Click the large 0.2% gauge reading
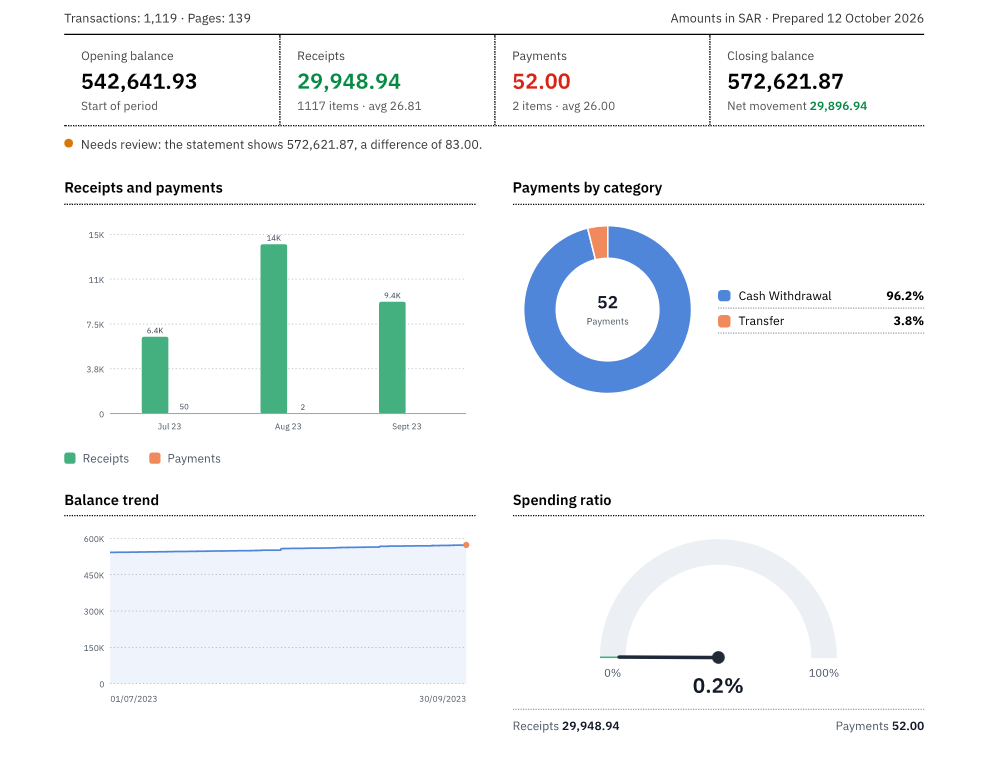The width and height of the screenshot is (987, 760). (x=718, y=686)
